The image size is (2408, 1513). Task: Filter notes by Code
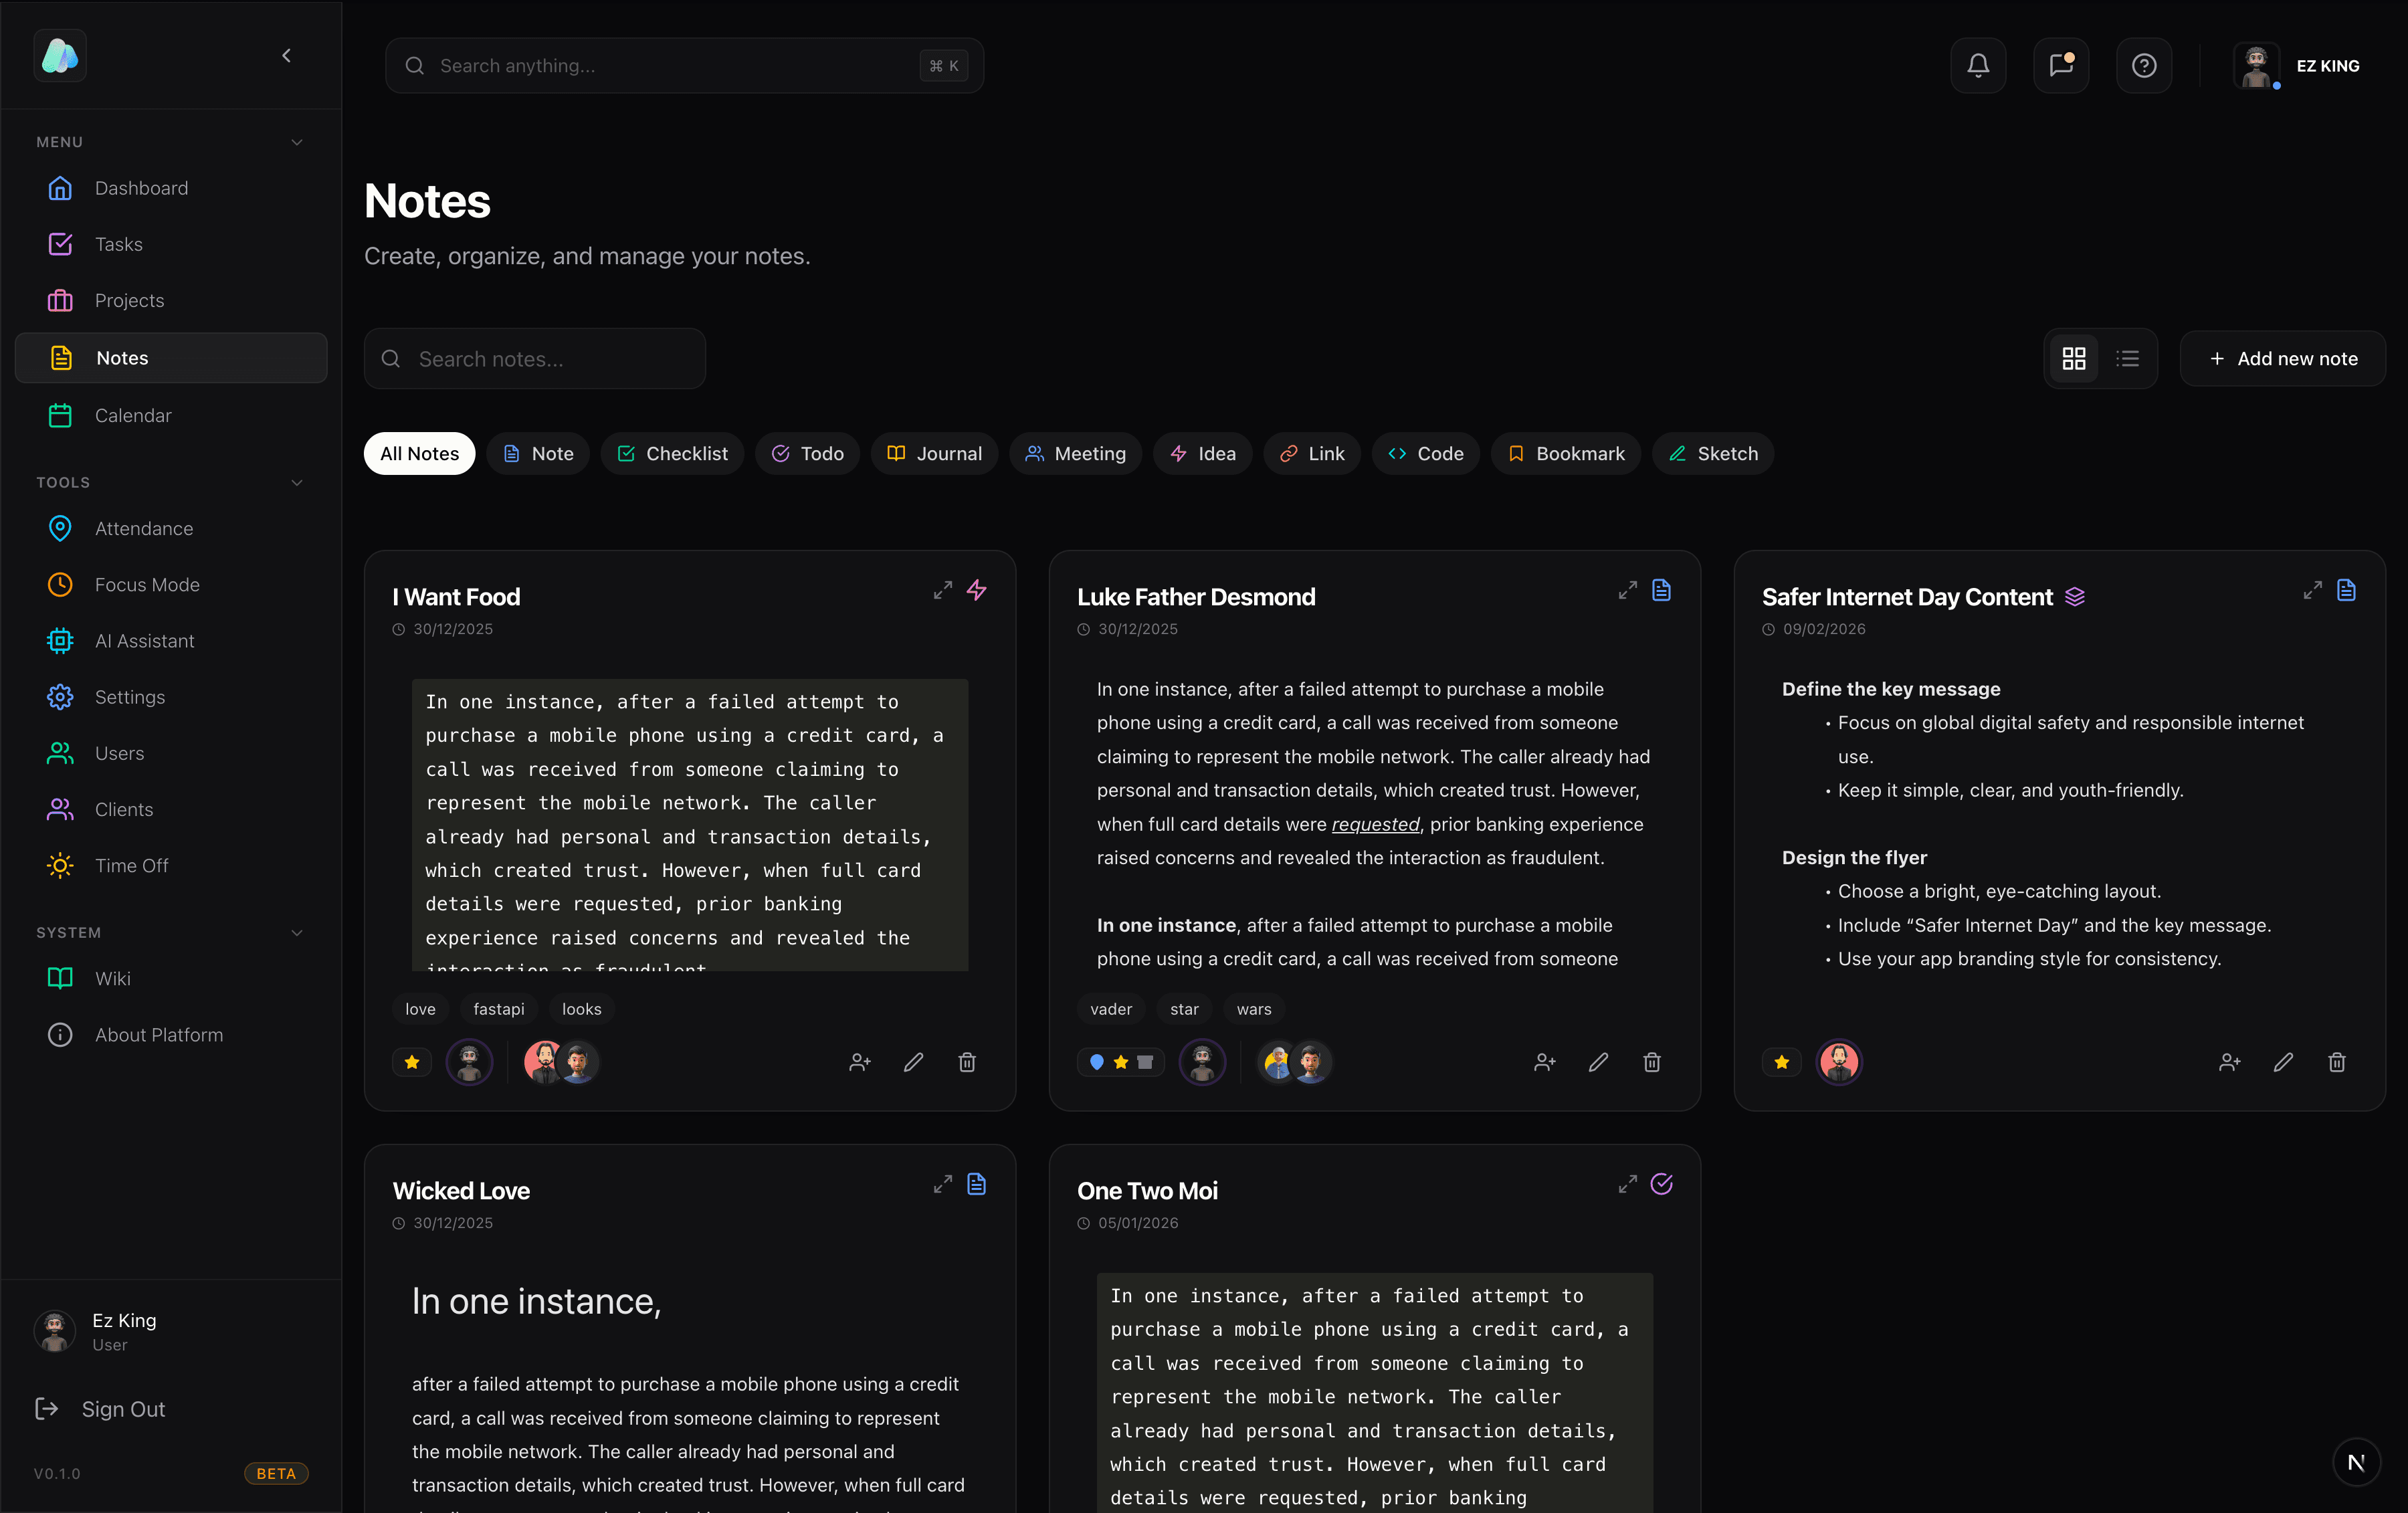(1426, 454)
